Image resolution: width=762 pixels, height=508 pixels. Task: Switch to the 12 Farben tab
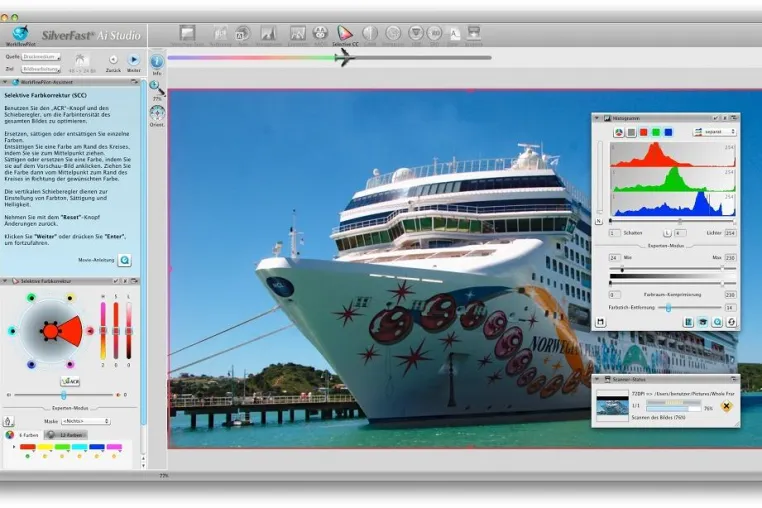(x=67, y=435)
